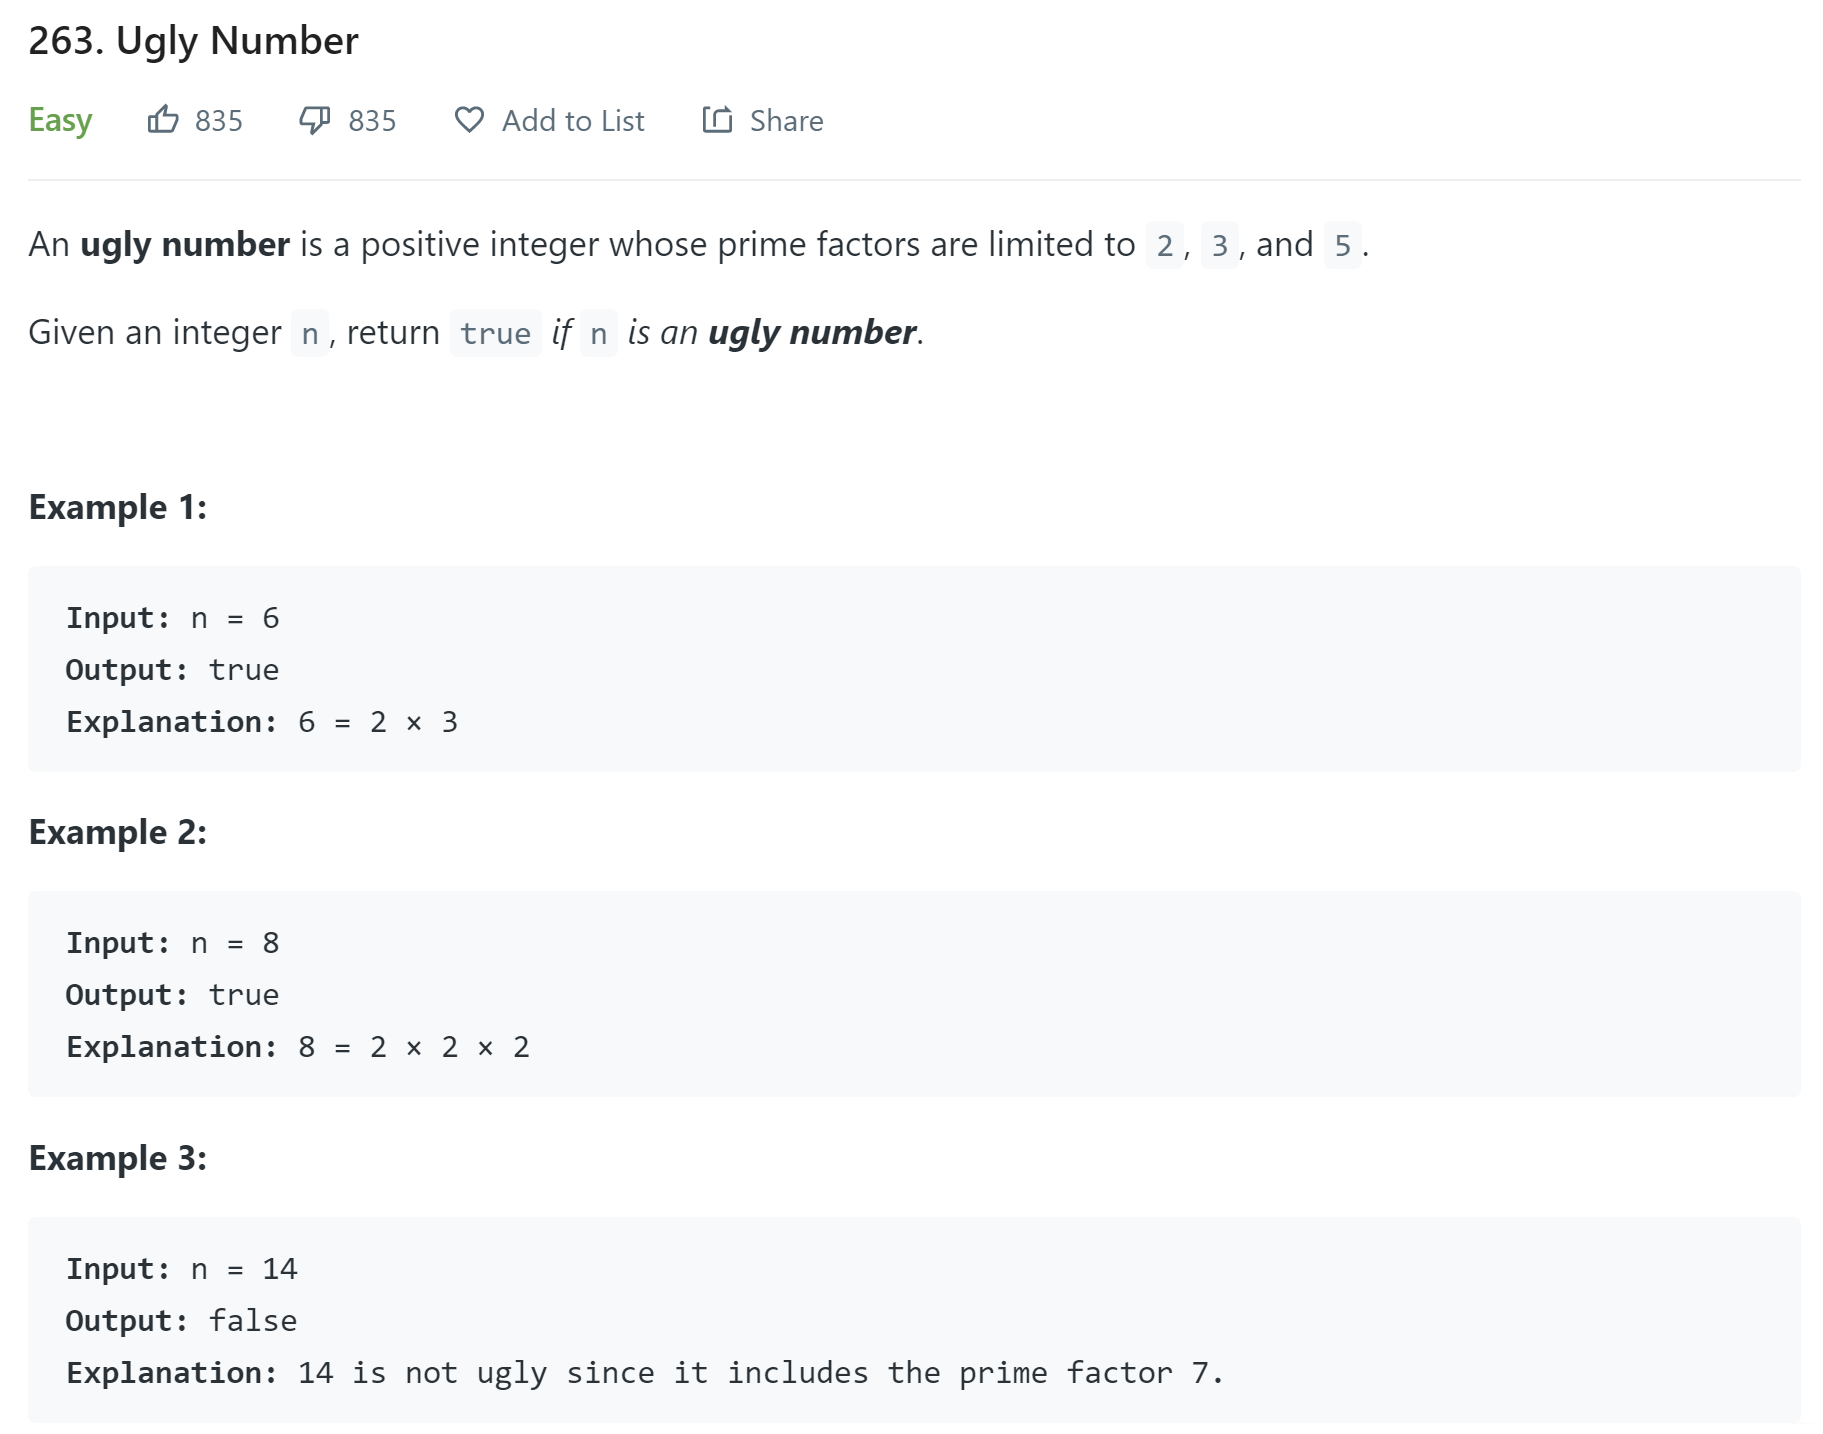1823x1434 pixels.
Task: Upvote the problem with thumbs up icon
Action: 163,119
